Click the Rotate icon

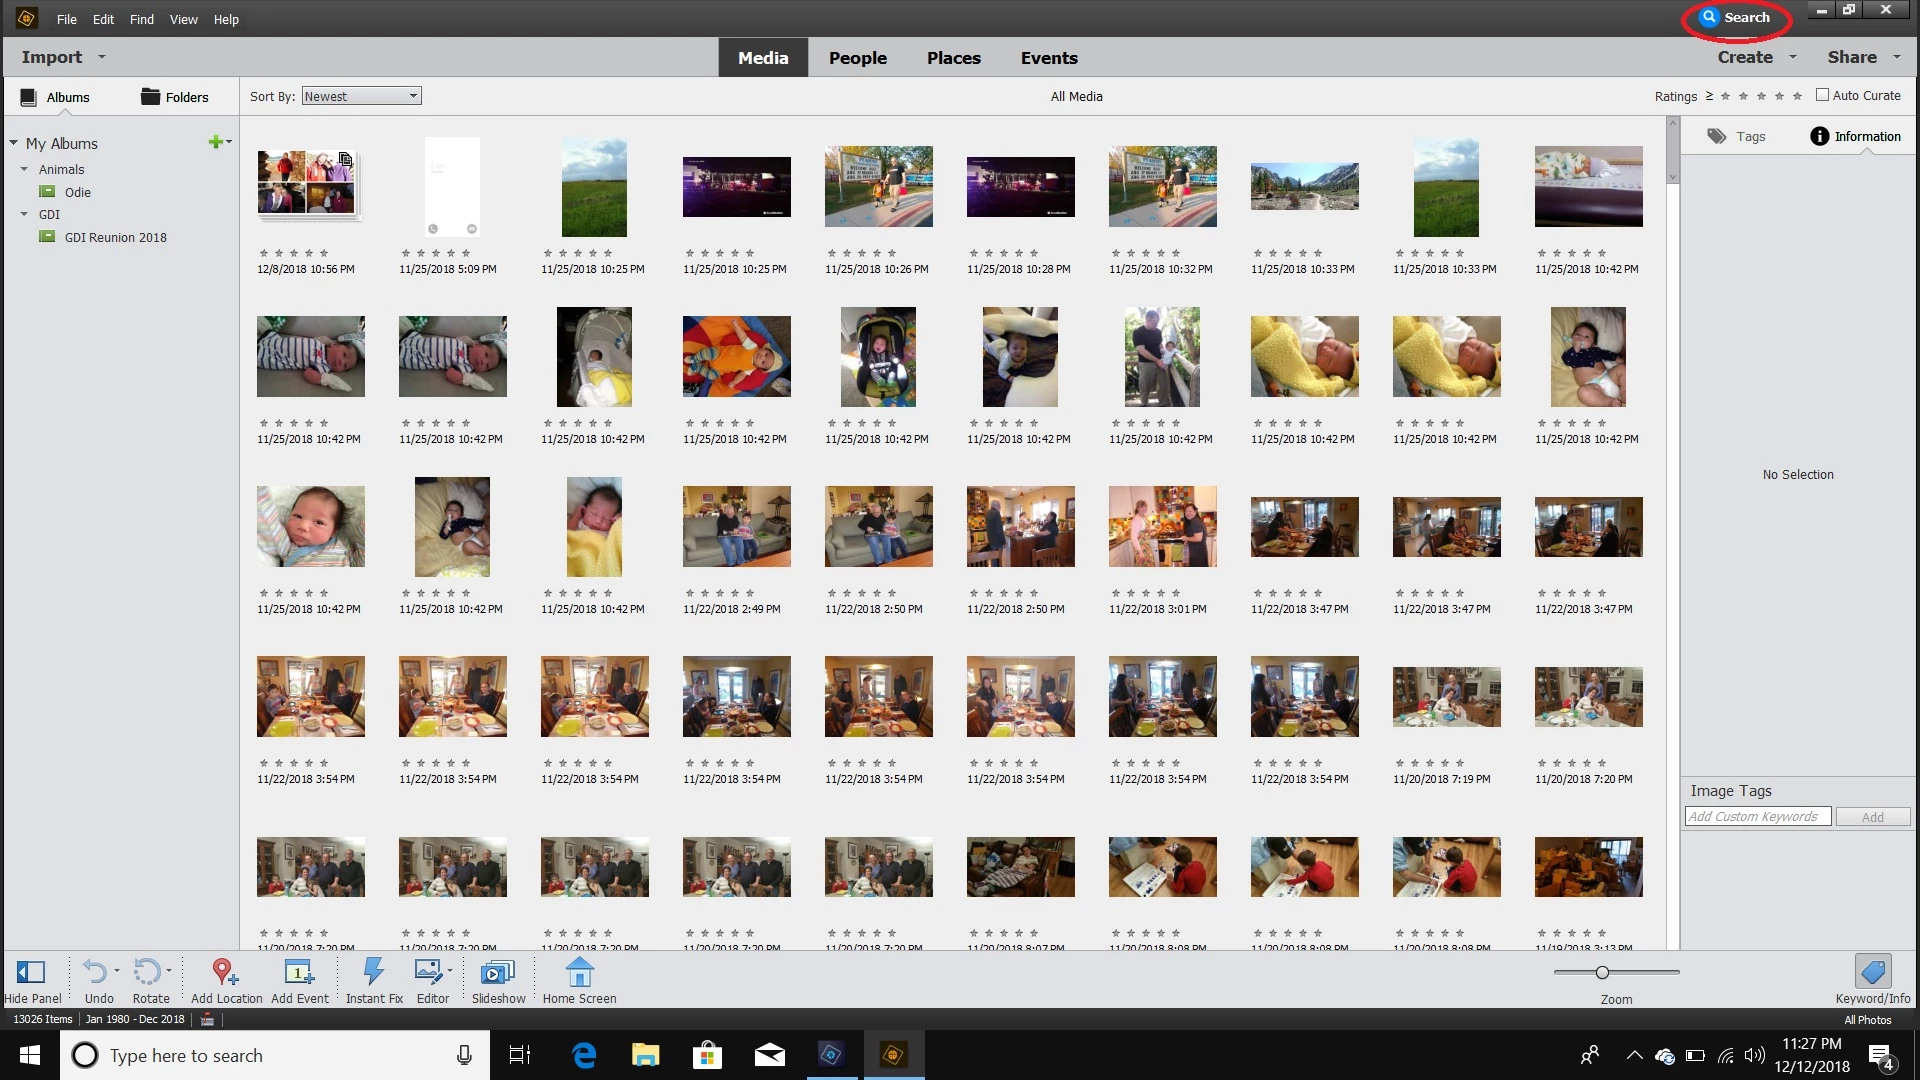[147, 973]
